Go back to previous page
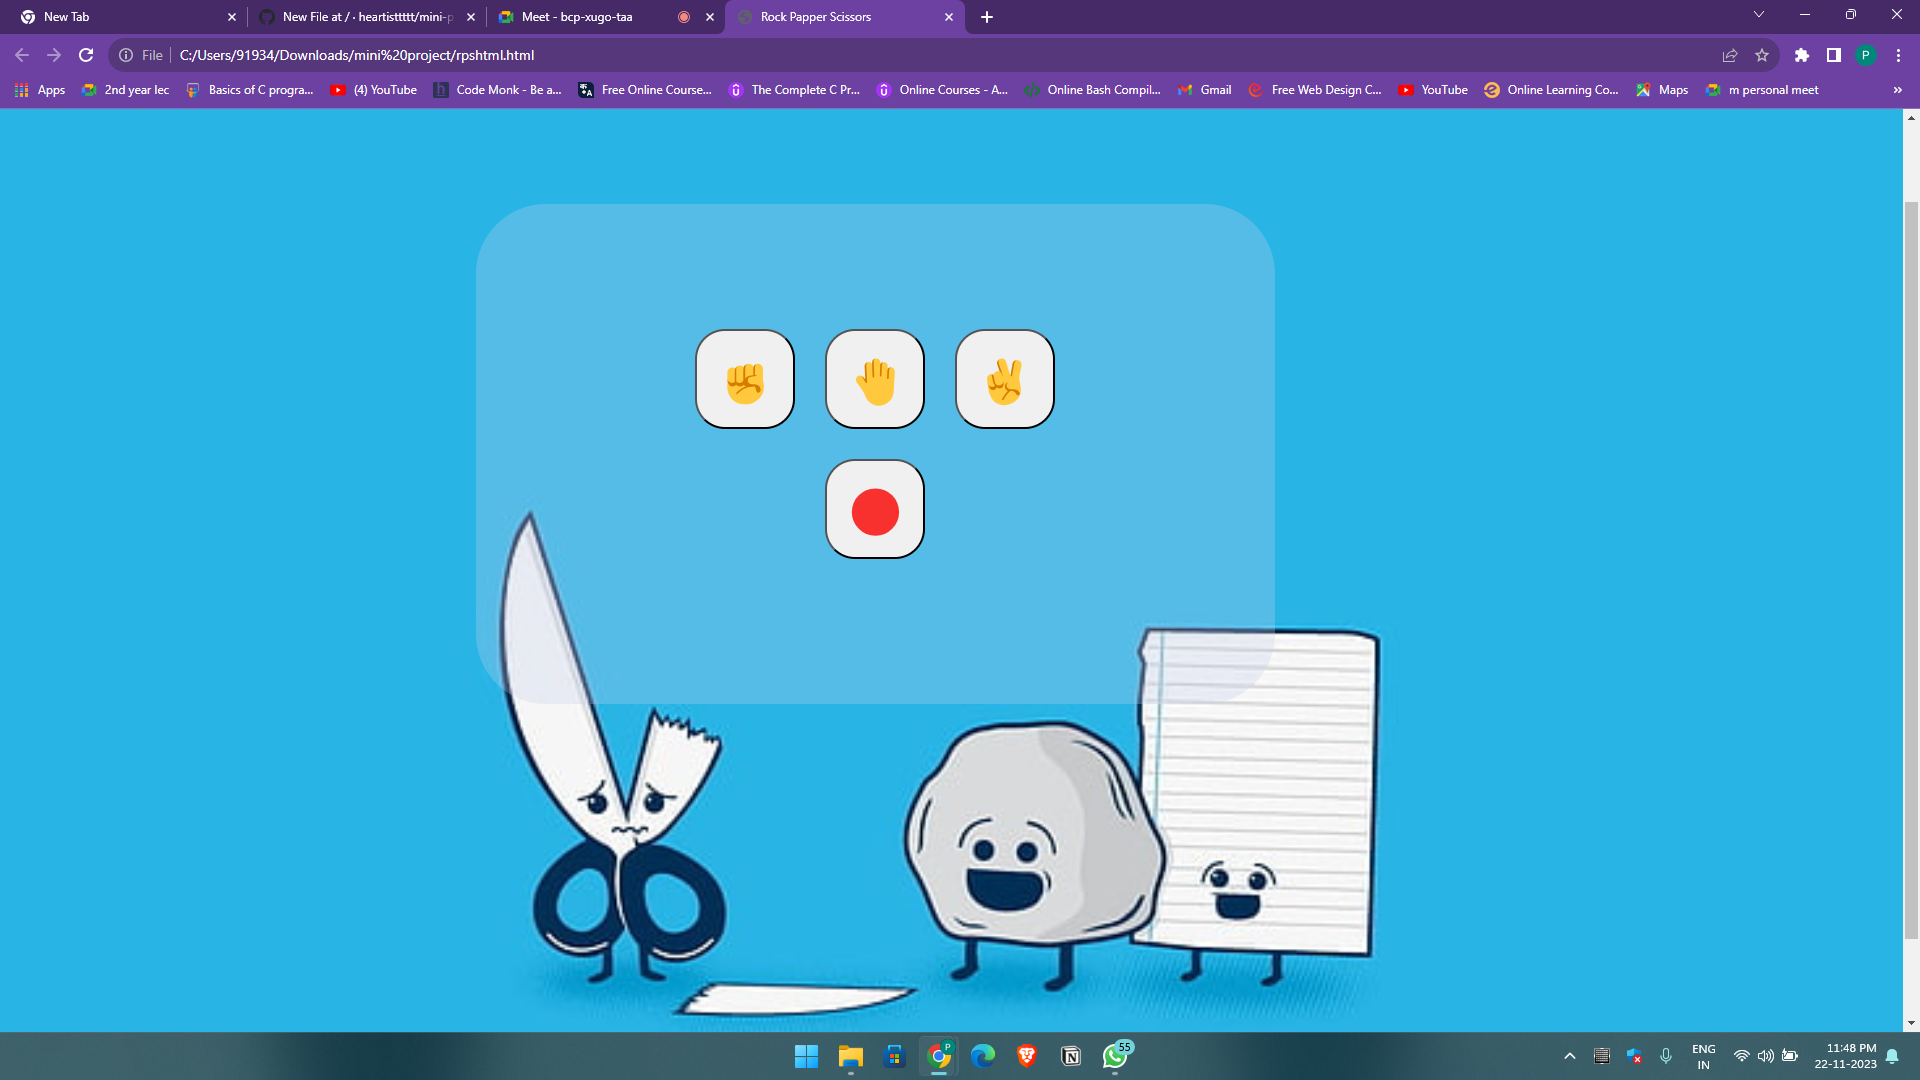The height and width of the screenshot is (1080, 1920). coord(22,55)
